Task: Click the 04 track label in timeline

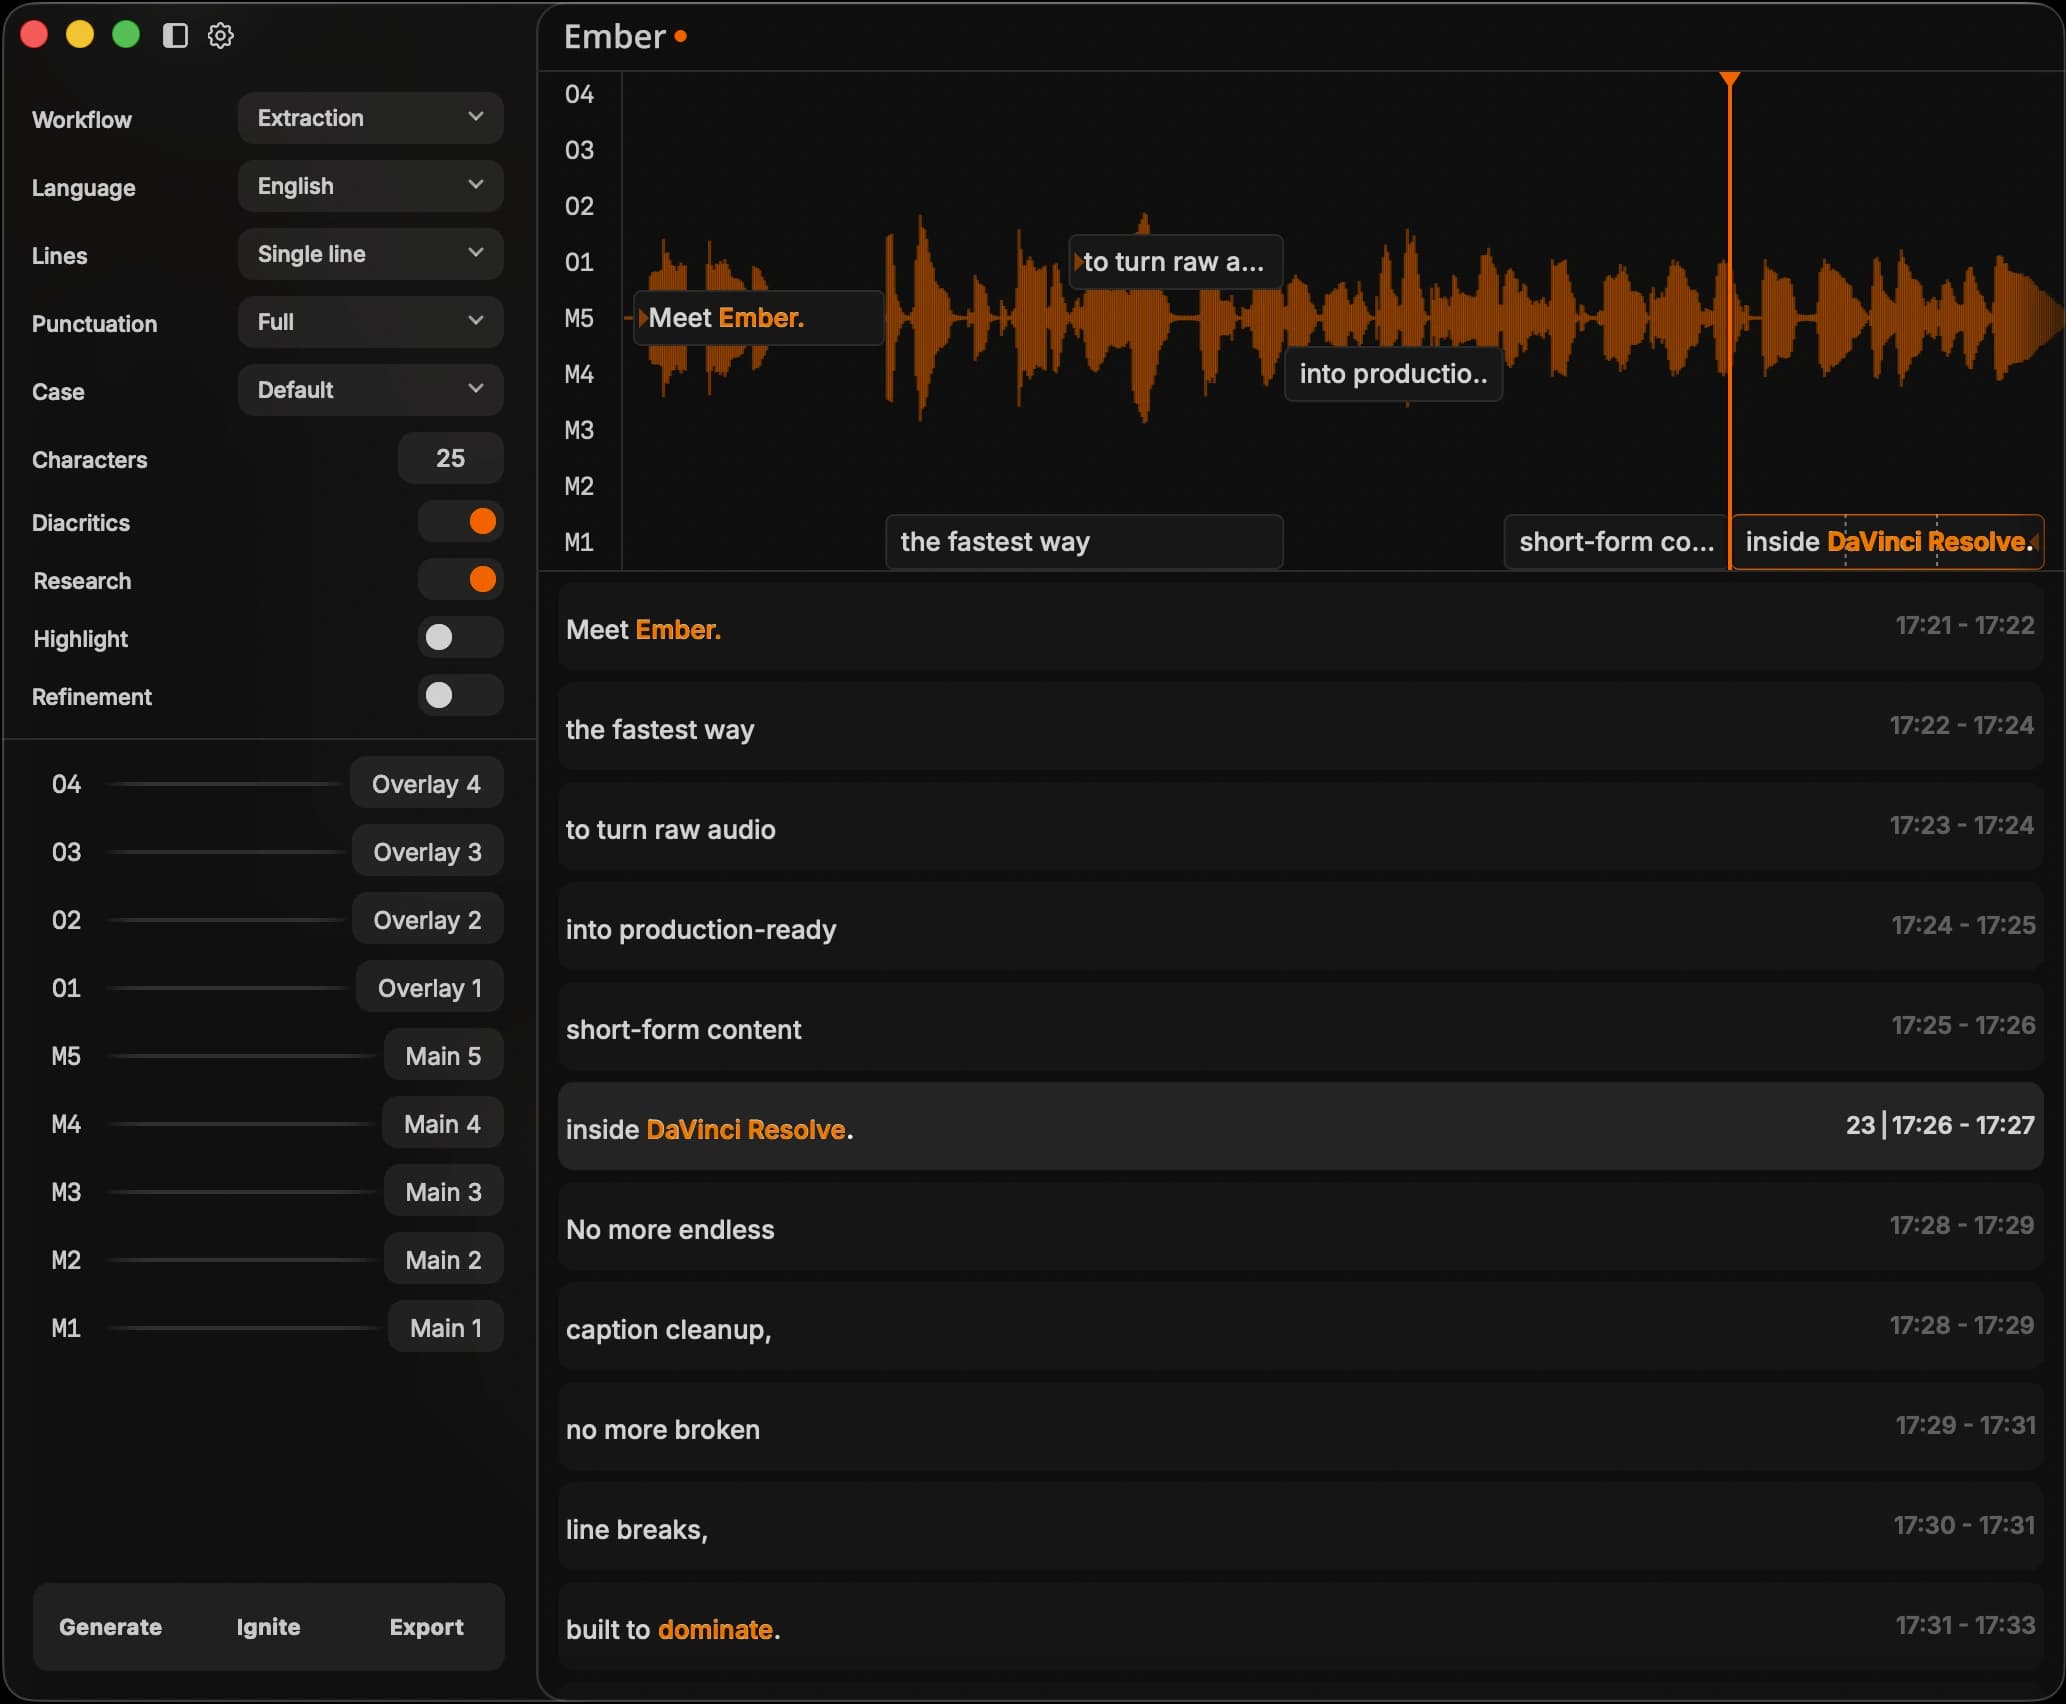Action: (579, 94)
